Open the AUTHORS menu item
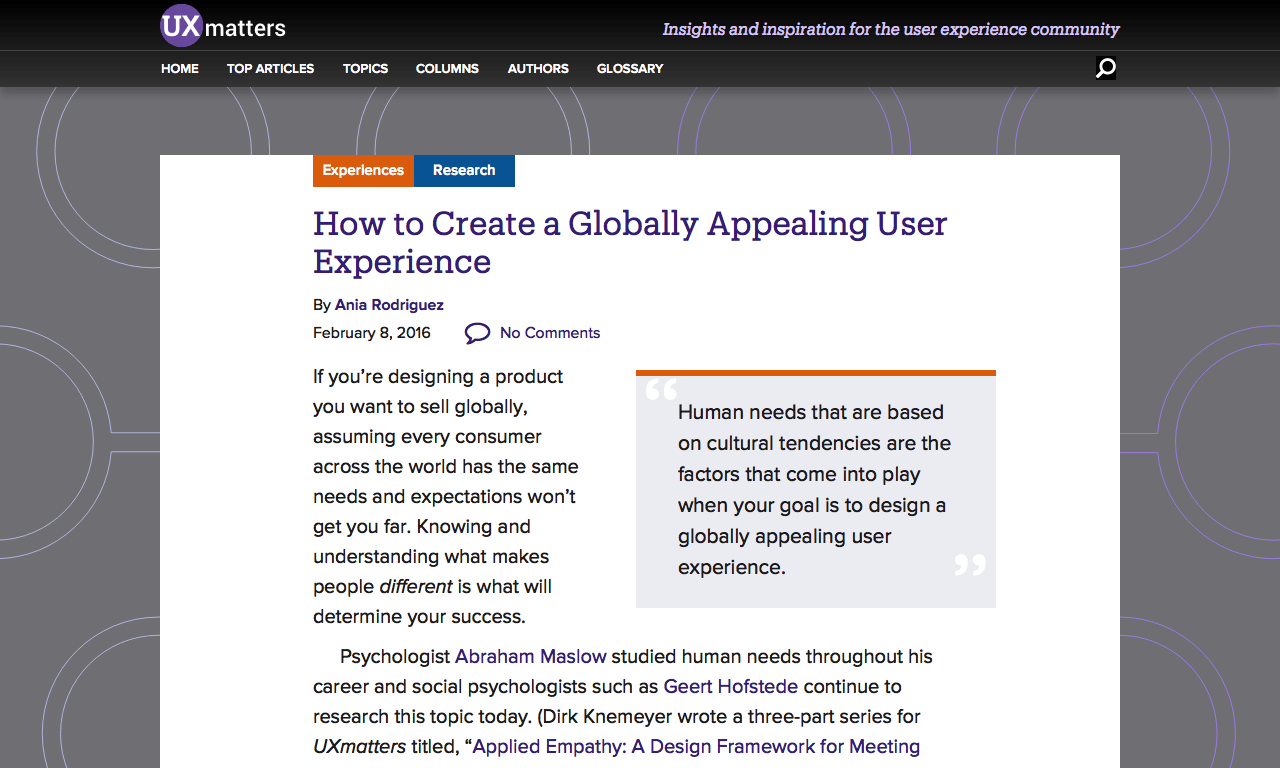The width and height of the screenshot is (1280, 768). click(538, 69)
